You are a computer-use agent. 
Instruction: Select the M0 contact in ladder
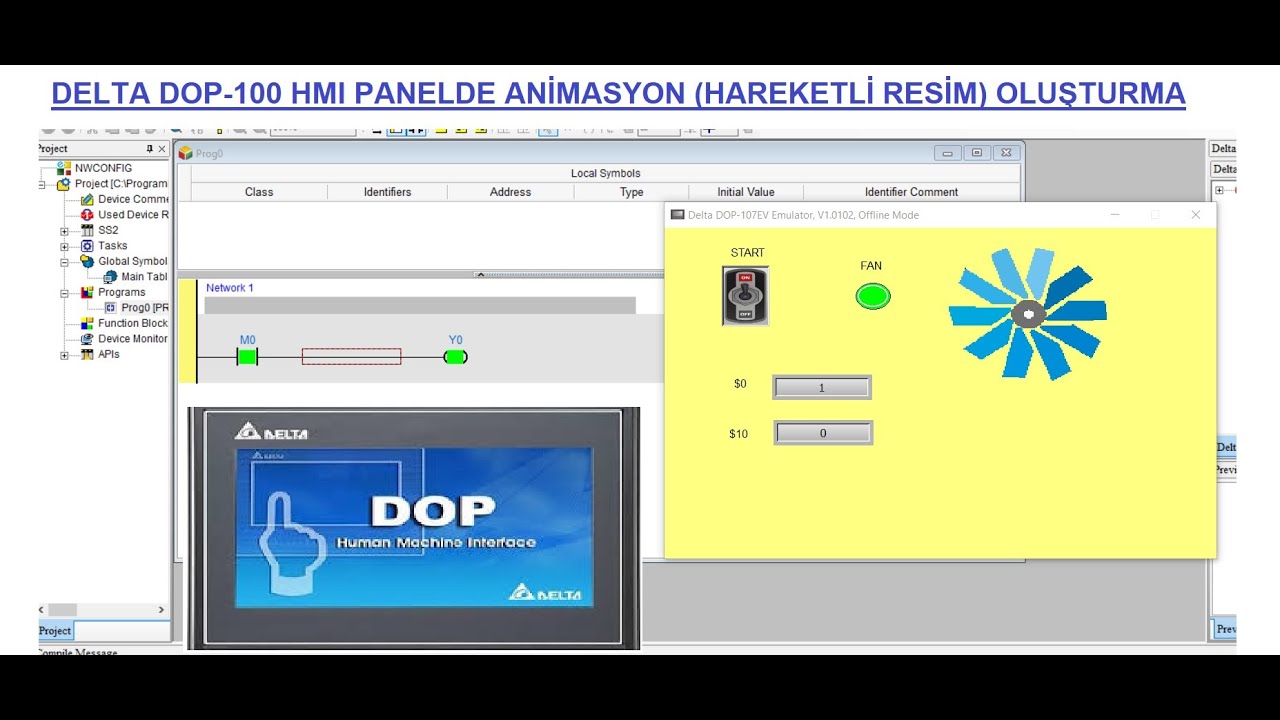coord(247,357)
